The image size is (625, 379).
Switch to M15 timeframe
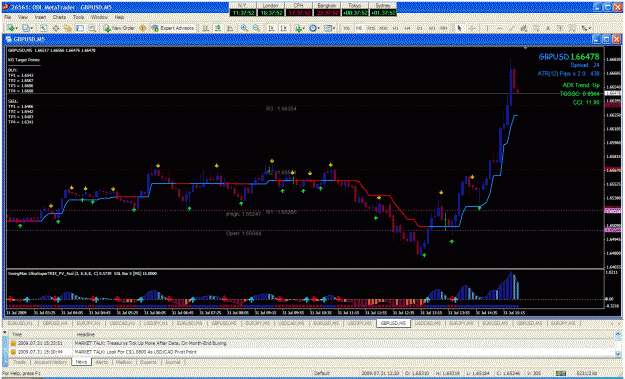[x=371, y=28]
